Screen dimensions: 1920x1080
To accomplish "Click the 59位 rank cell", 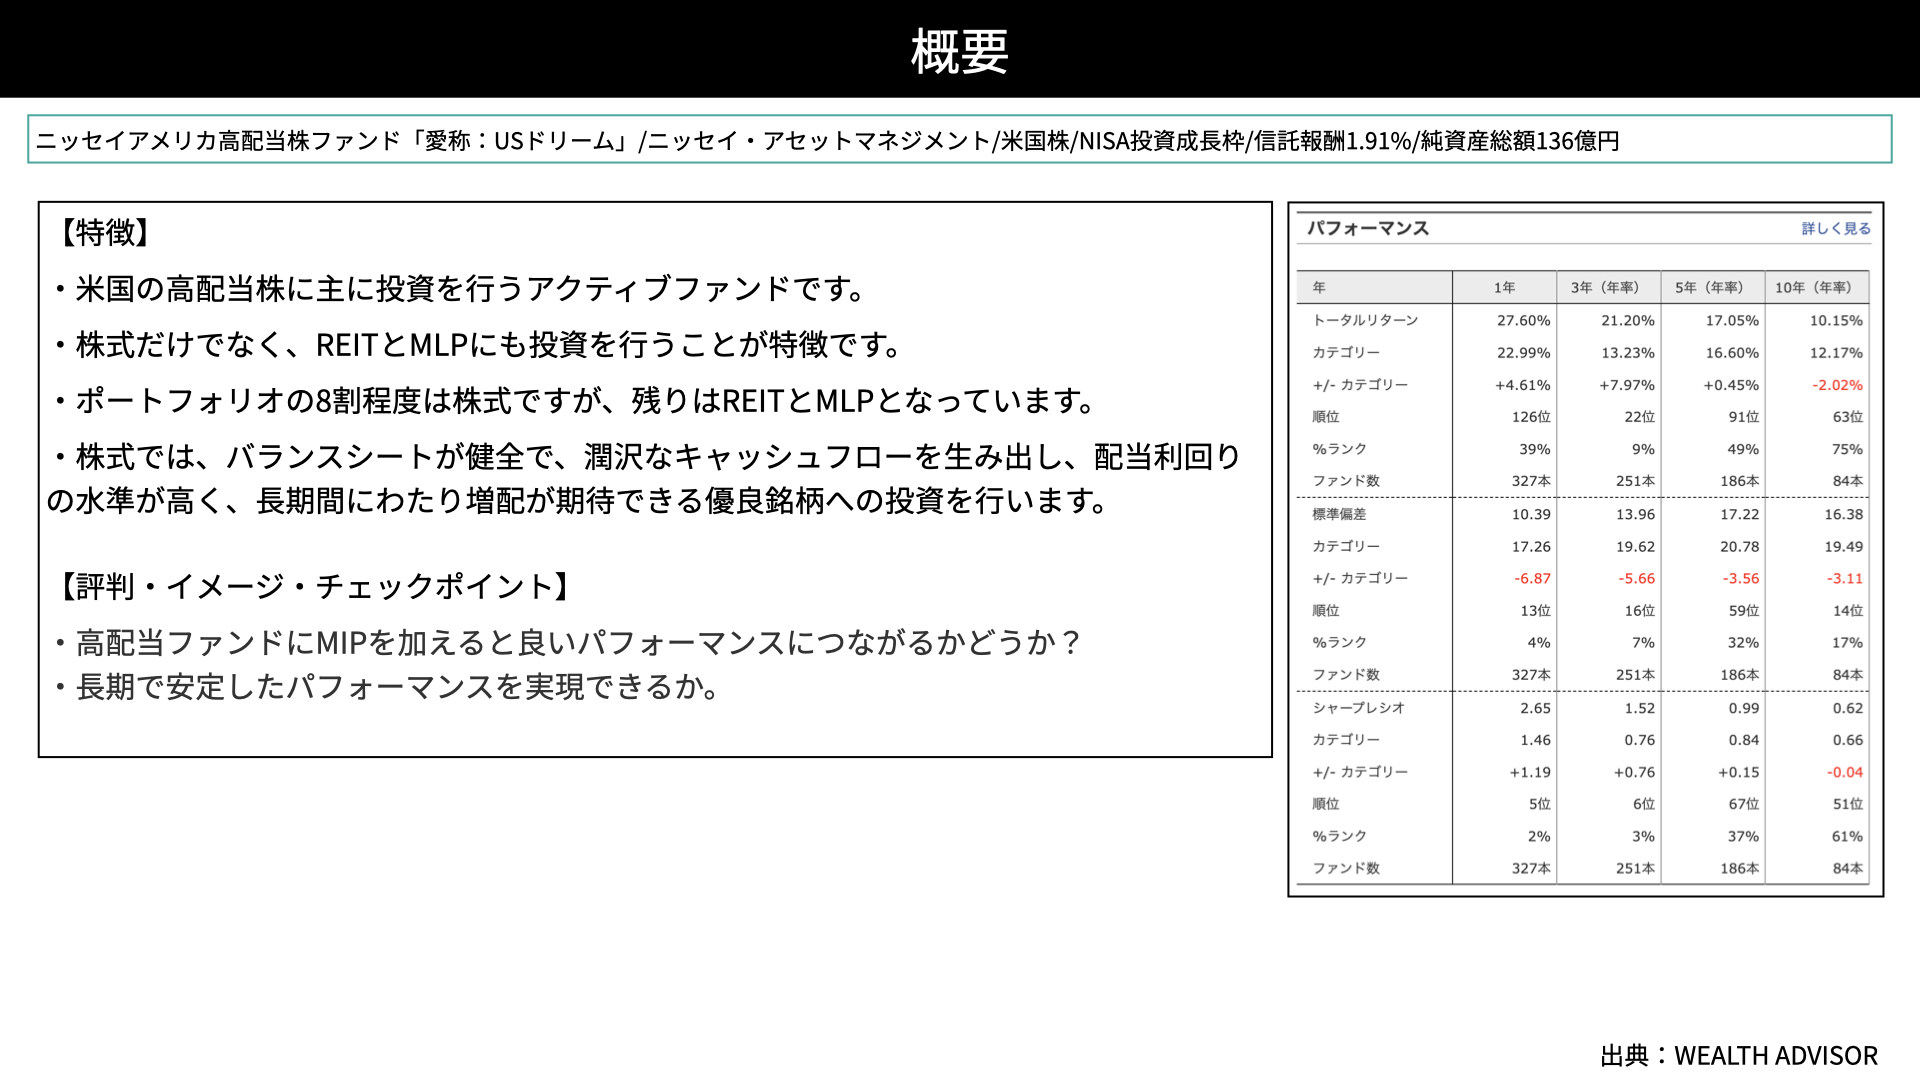I will (x=1743, y=611).
